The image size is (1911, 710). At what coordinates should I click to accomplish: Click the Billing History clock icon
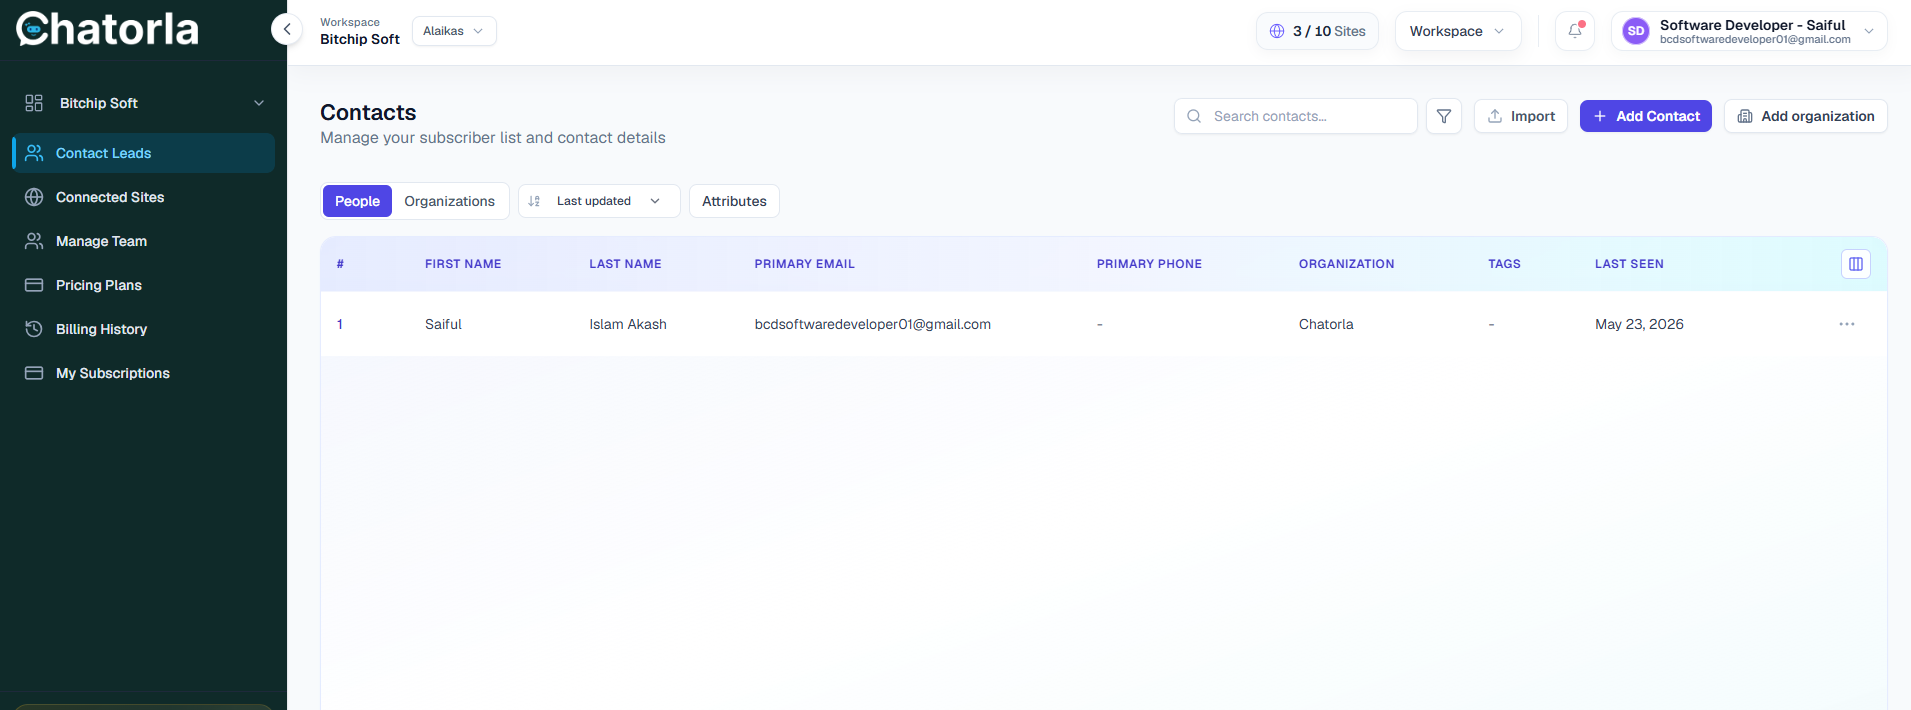tap(34, 329)
